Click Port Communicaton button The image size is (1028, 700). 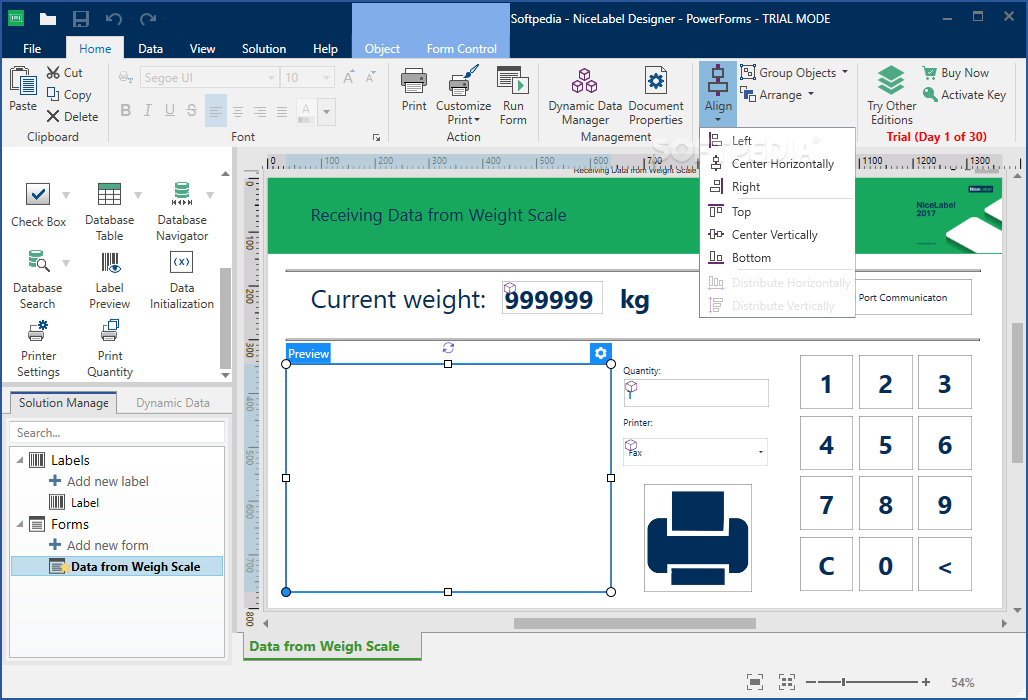coord(913,298)
